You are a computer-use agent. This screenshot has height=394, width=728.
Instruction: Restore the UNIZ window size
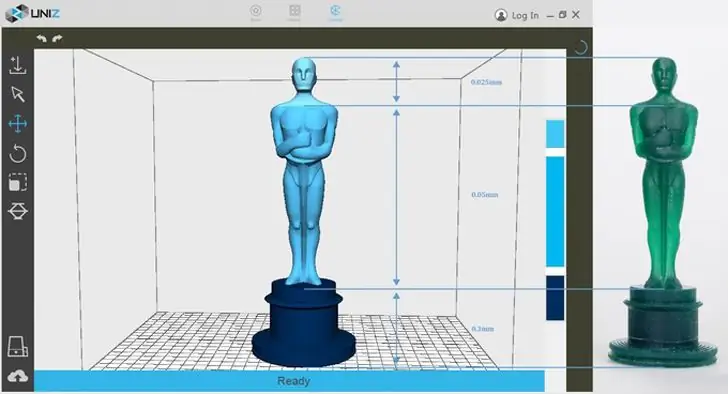(563, 15)
